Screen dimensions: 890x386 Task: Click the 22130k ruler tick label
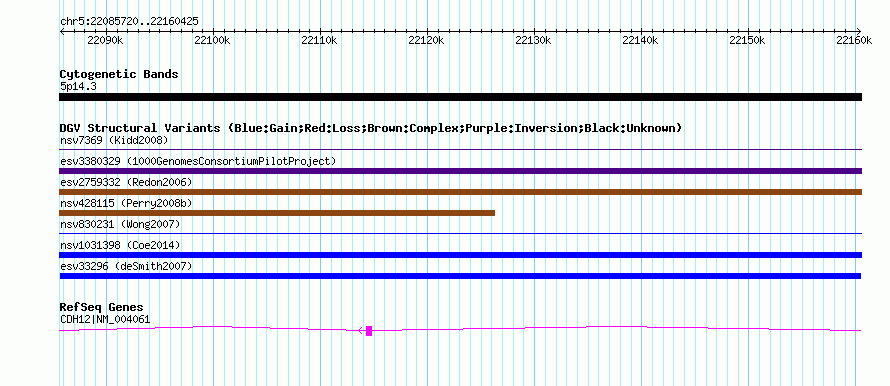533,40
